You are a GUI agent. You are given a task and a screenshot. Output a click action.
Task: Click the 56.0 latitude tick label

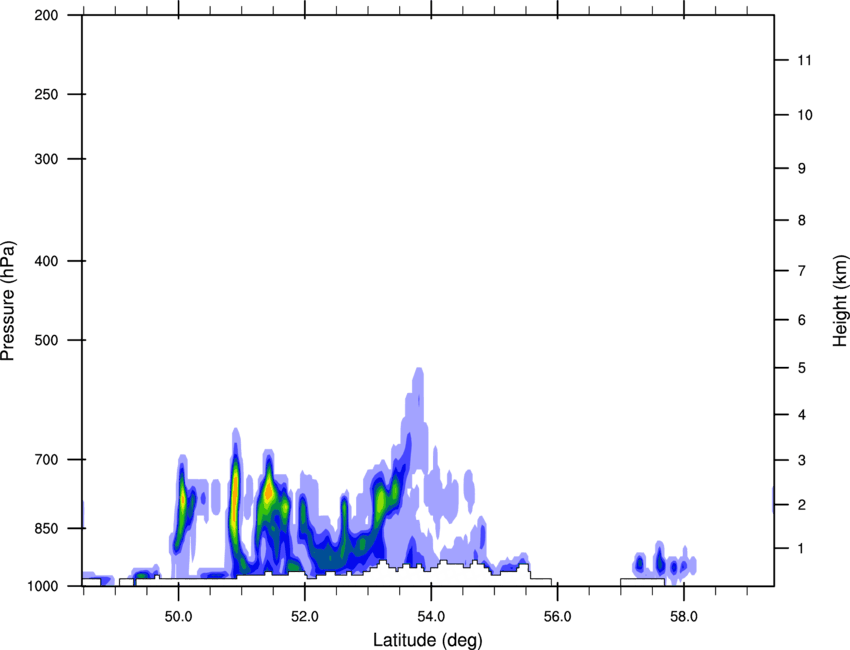[557, 616]
